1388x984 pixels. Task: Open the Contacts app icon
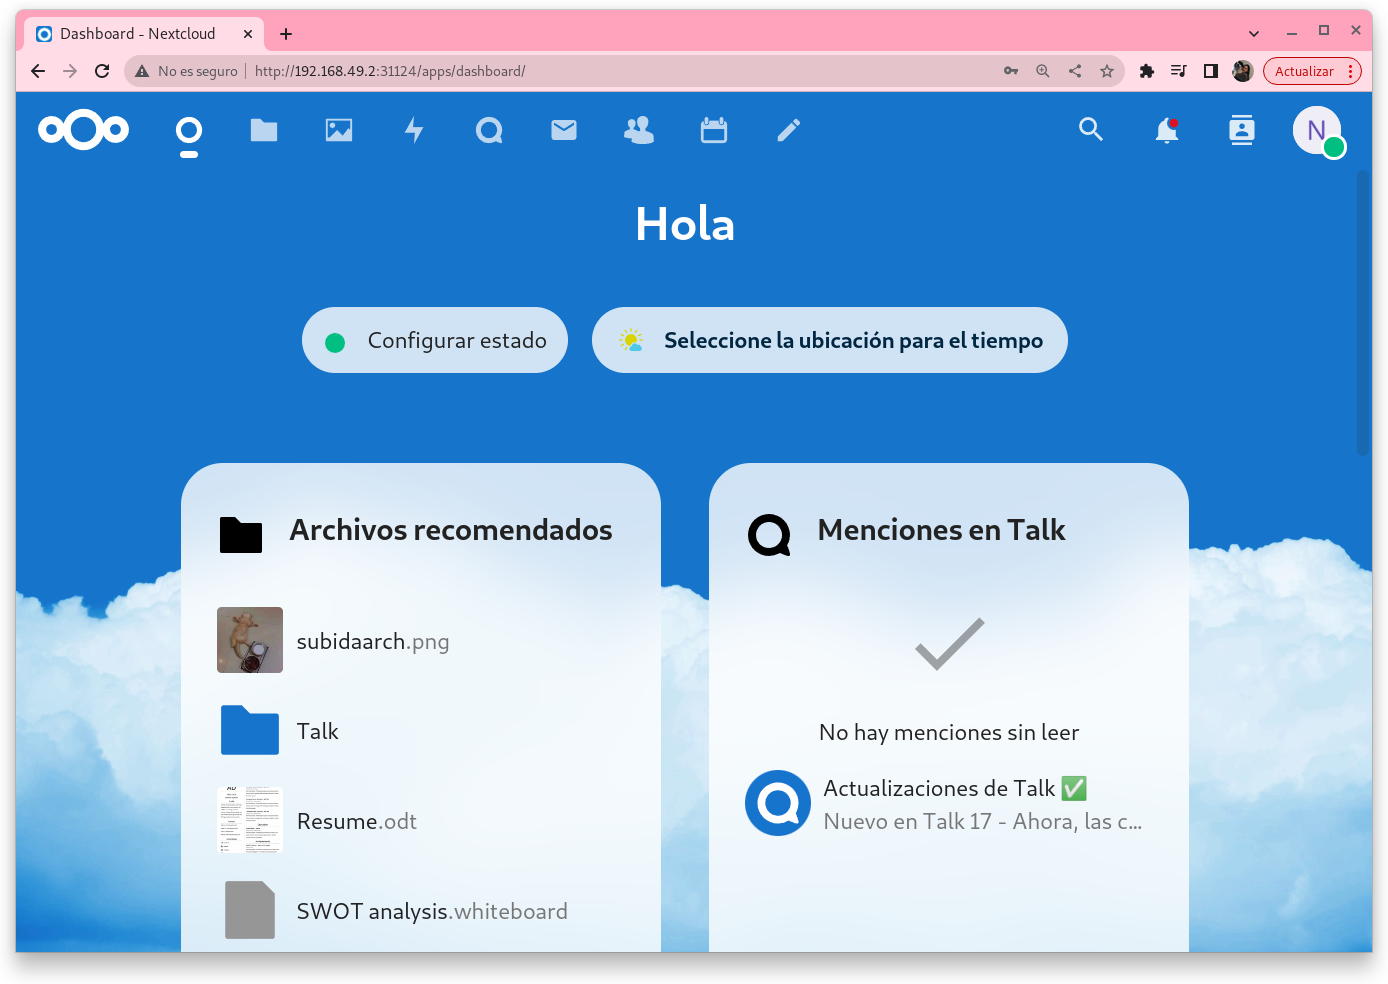coord(639,130)
